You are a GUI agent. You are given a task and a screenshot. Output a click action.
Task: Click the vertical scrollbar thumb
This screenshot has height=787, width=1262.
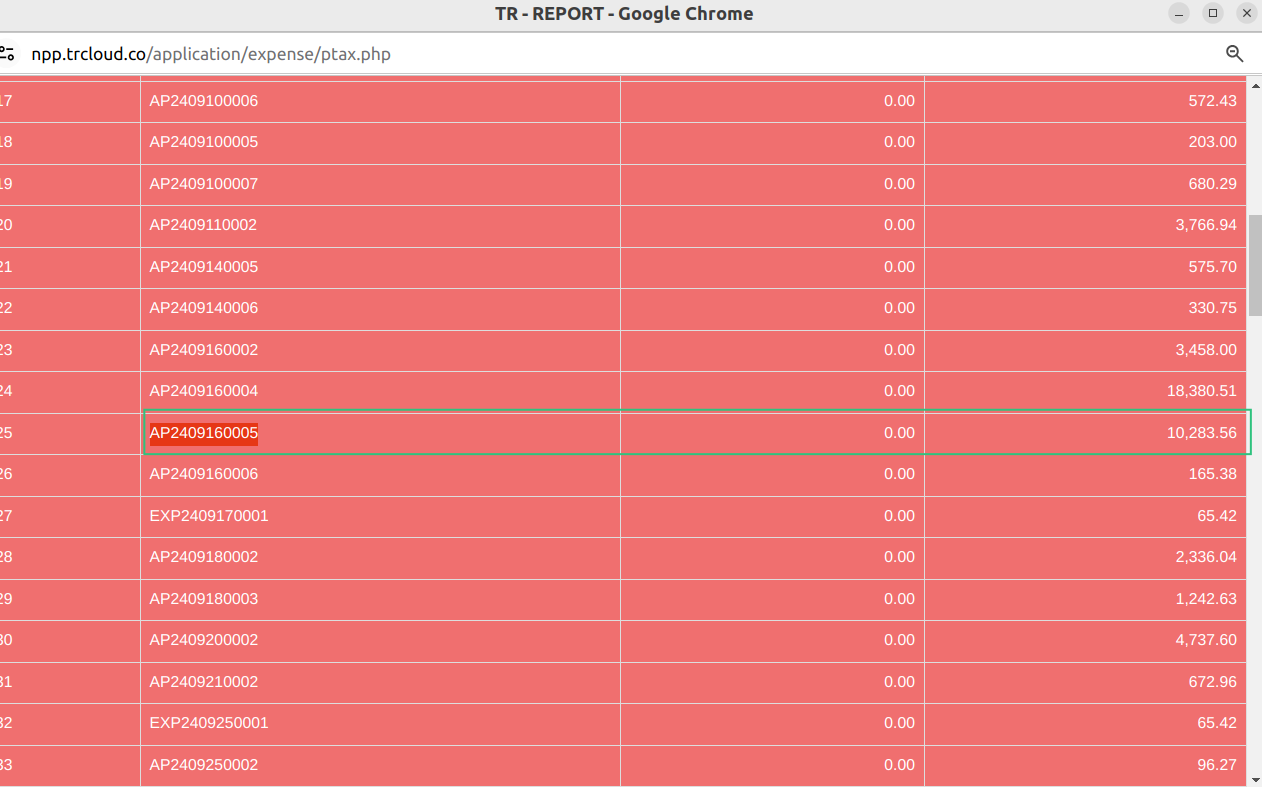click(1255, 265)
